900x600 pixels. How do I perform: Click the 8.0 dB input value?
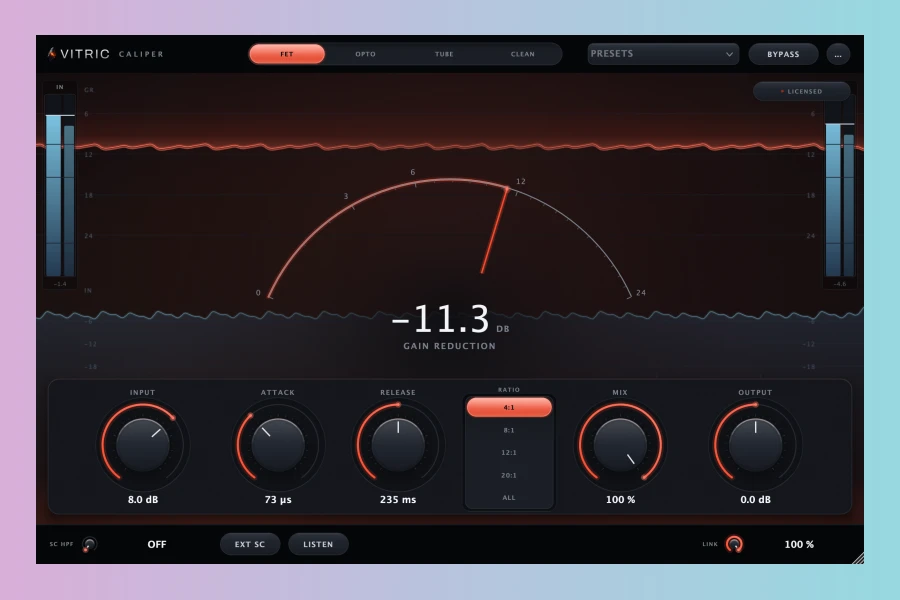point(143,500)
